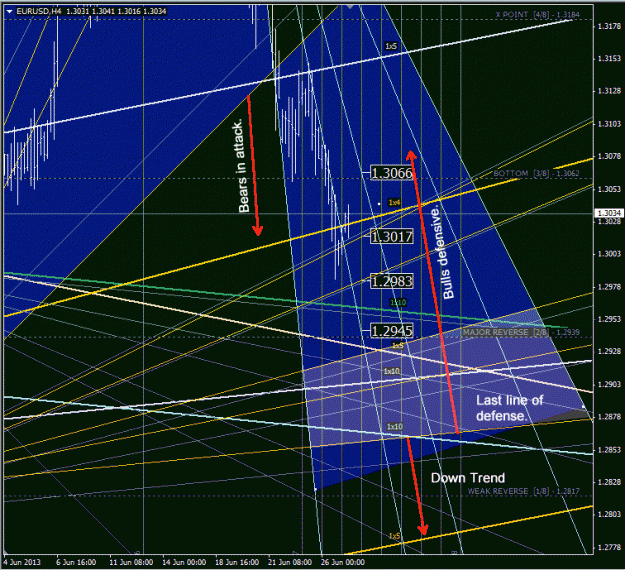The image size is (625, 570).
Task: Click the 1.2903 value on price scale
Action: point(609,384)
